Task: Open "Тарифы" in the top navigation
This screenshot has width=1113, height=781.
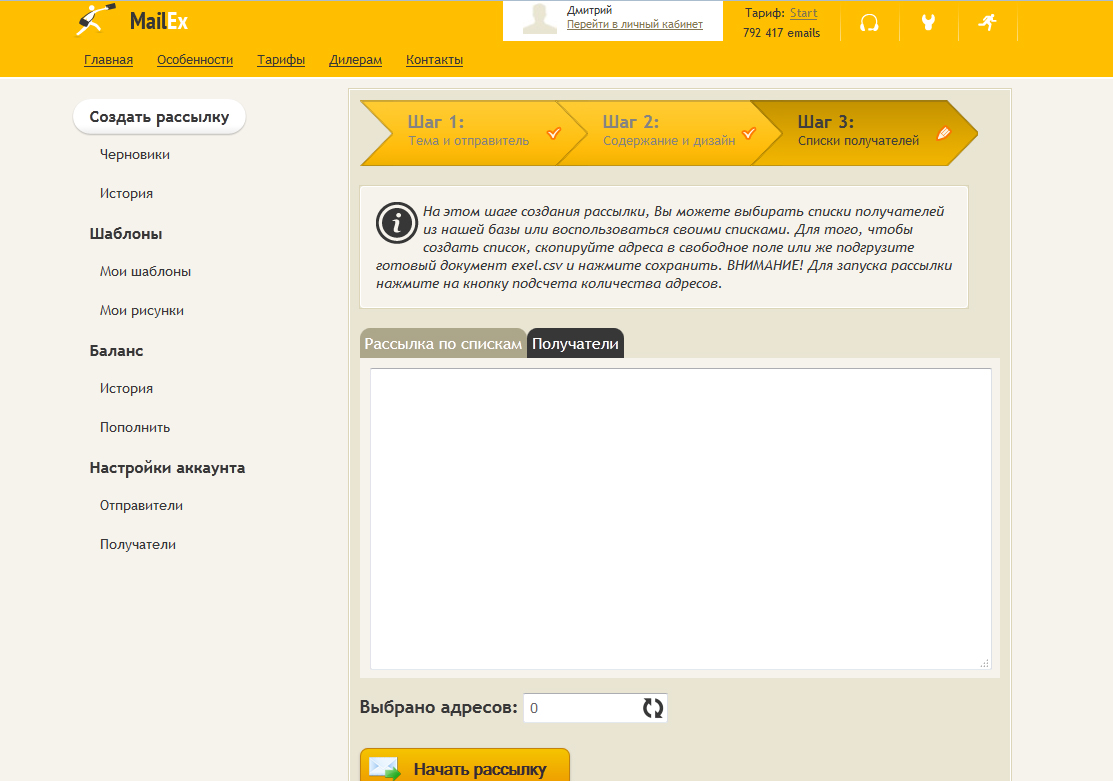Action: click(x=281, y=60)
